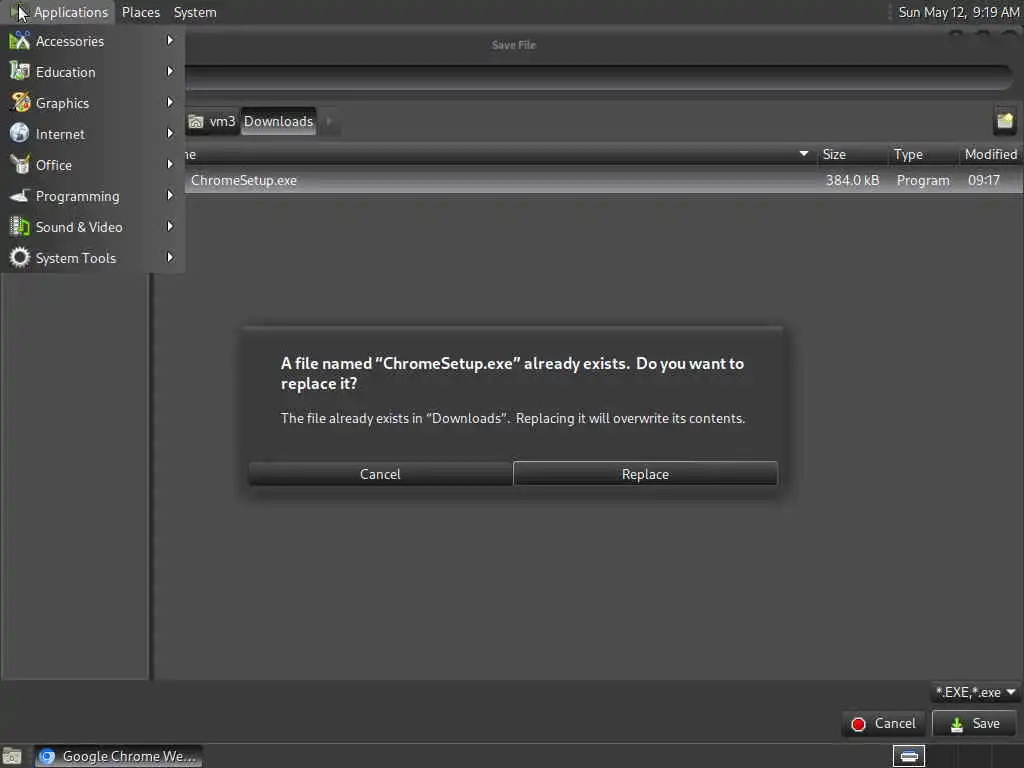Click the show desktop icon in bottom-left panel
This screenshot has height=768, width=1024.
pyautogui.click(x=12, y=756)
